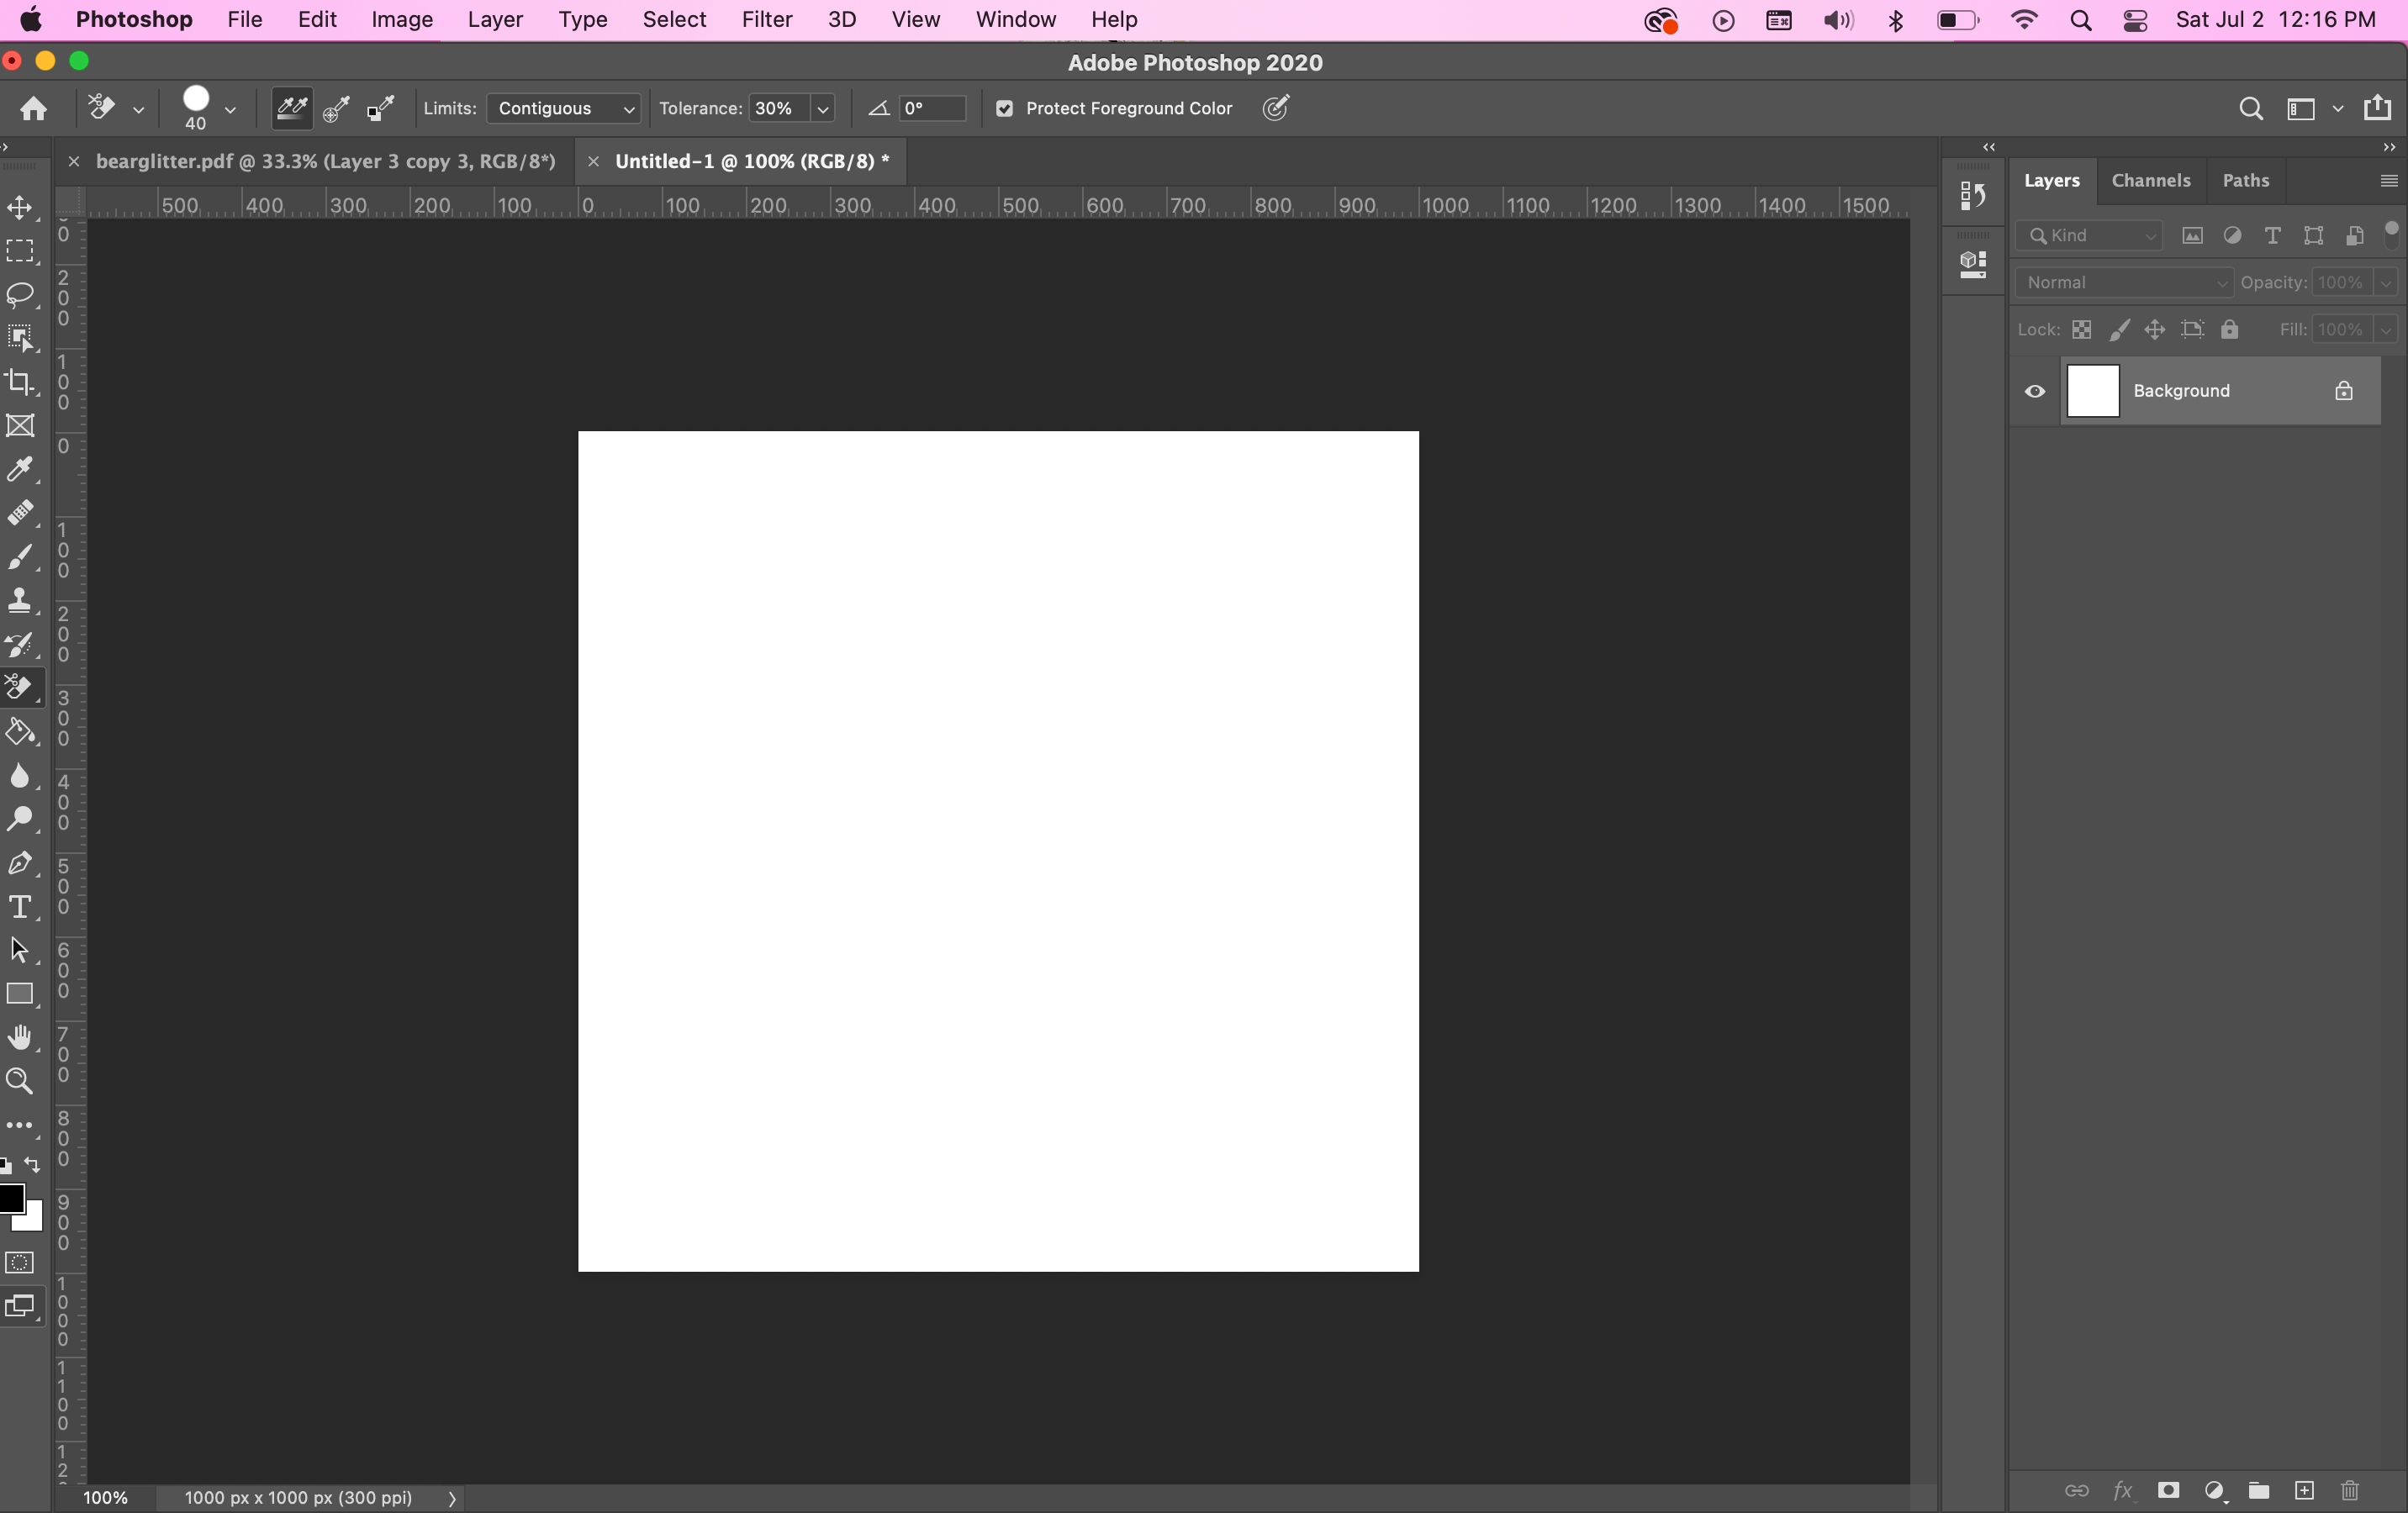2408x1513 pixels.
Task: Select the Type tool
Action: [20, 908]
